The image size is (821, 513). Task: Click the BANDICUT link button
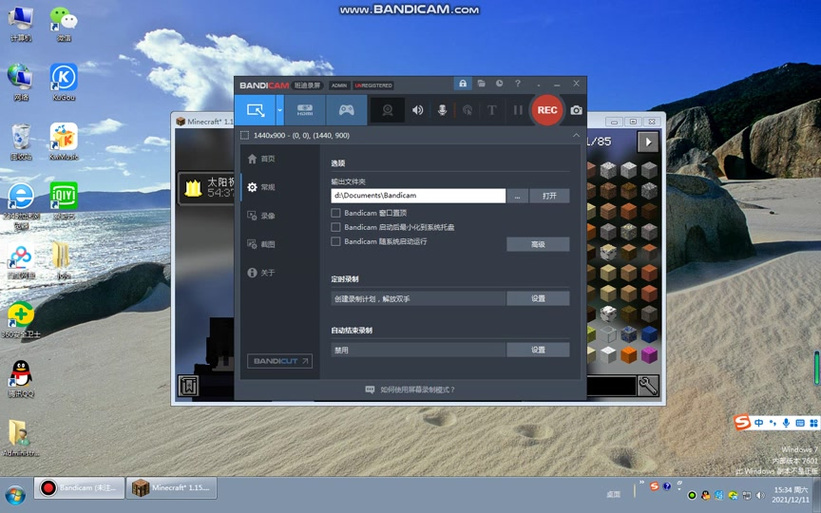pos(280,361)
